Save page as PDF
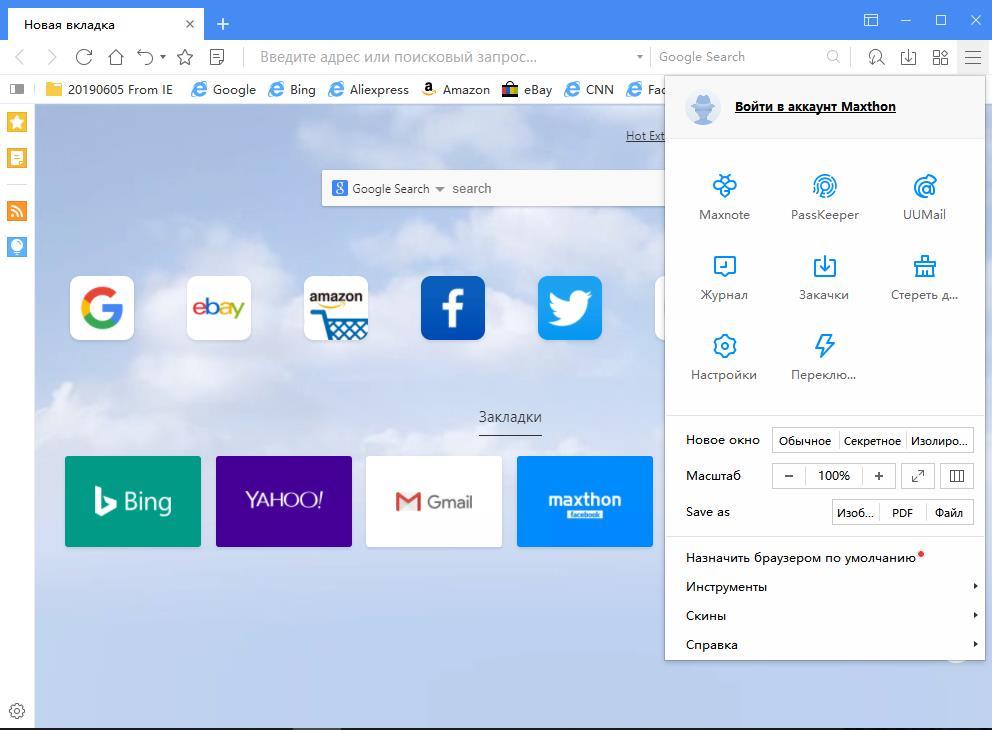The width and height of the screenshot is (992, 730). 903,512
